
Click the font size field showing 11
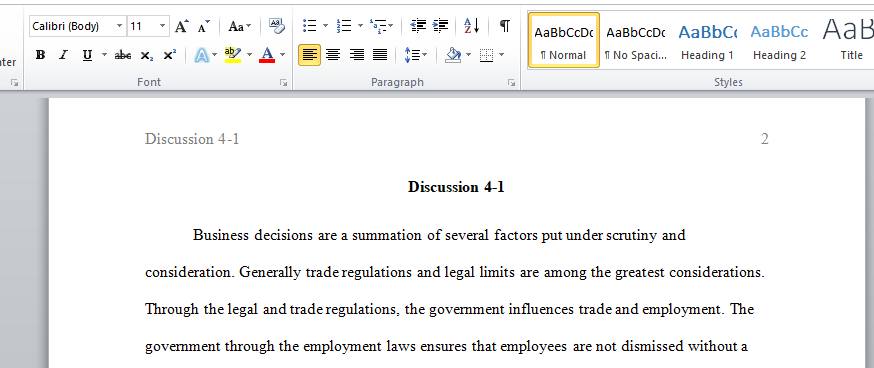[142, 26]
